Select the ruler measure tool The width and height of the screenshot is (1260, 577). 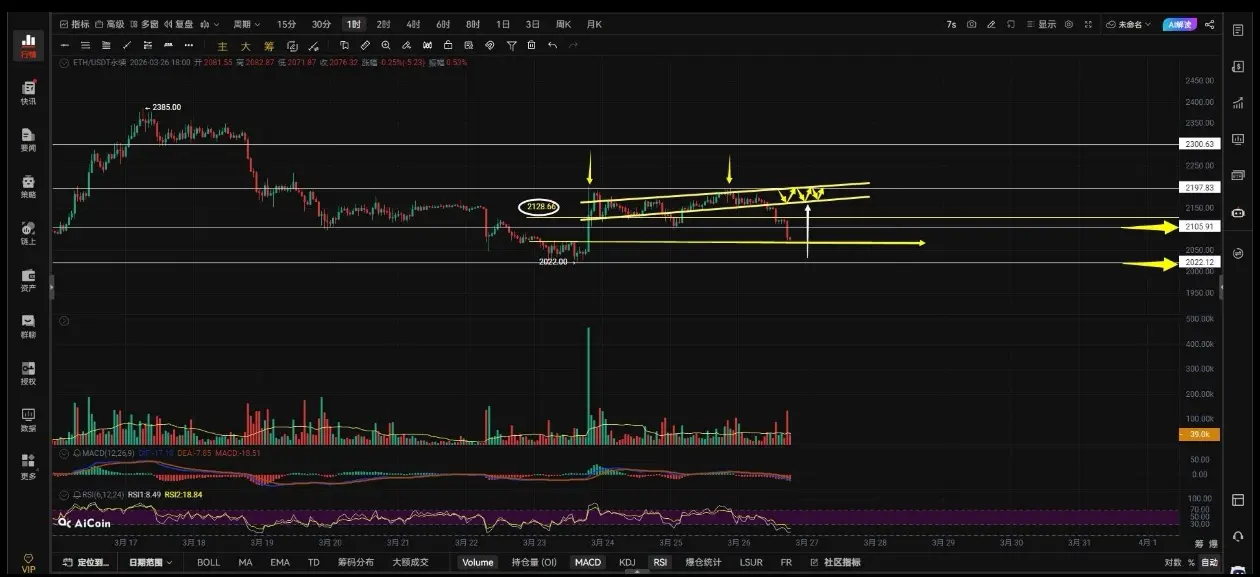point(365,45)
